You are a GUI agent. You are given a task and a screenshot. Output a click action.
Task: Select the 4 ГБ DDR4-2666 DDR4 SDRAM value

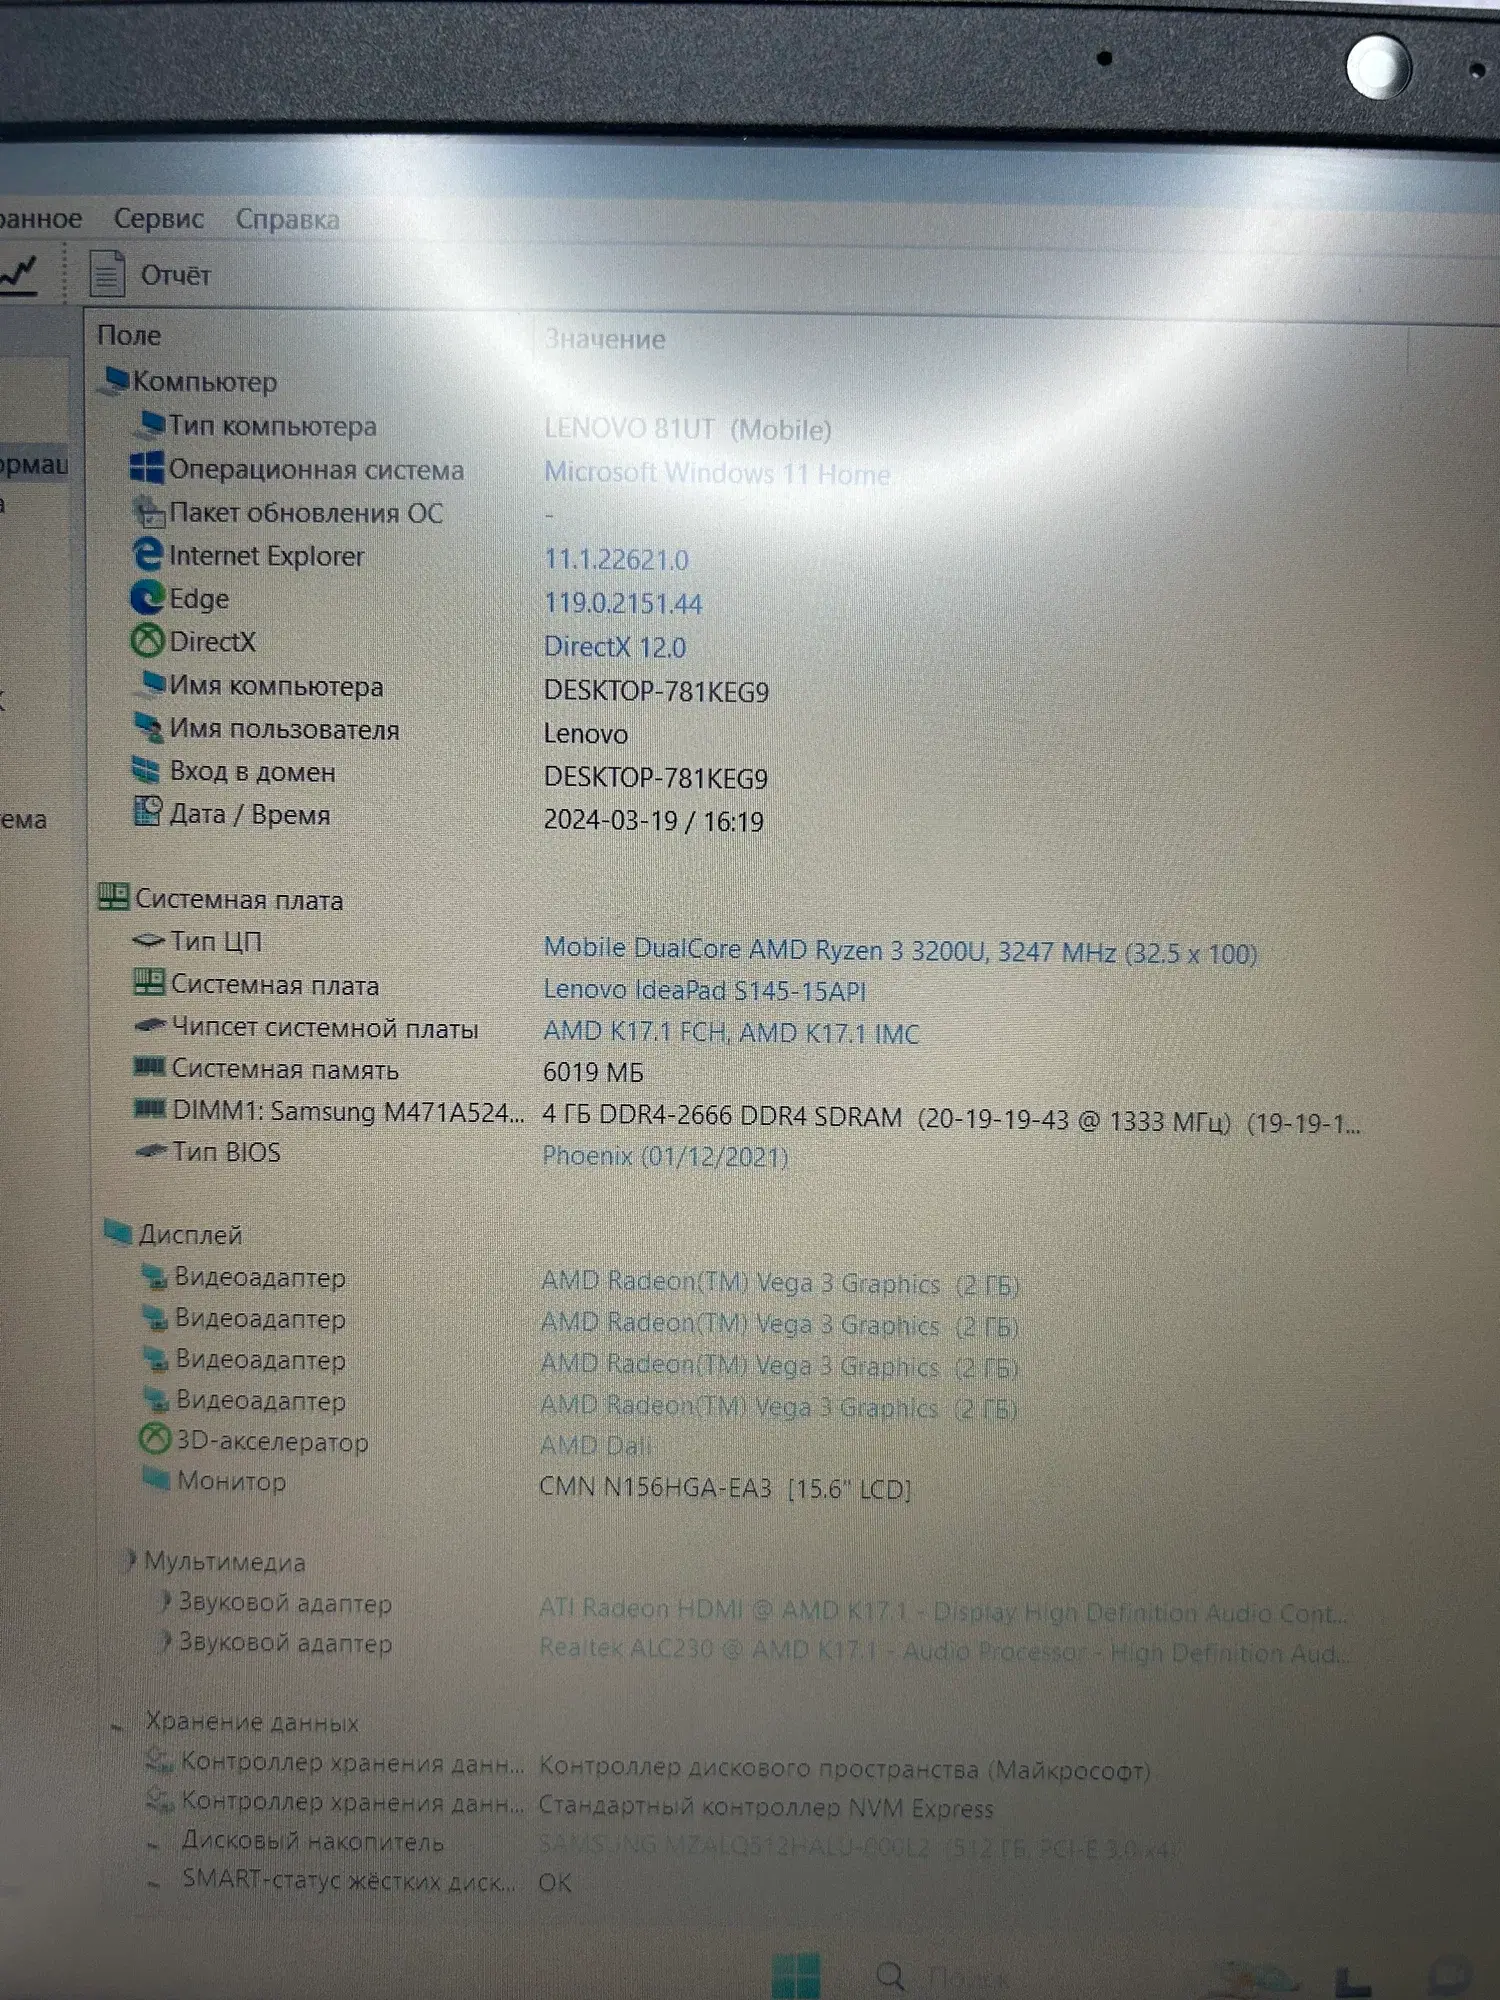pyautogui.click(x=951, y=1120)
